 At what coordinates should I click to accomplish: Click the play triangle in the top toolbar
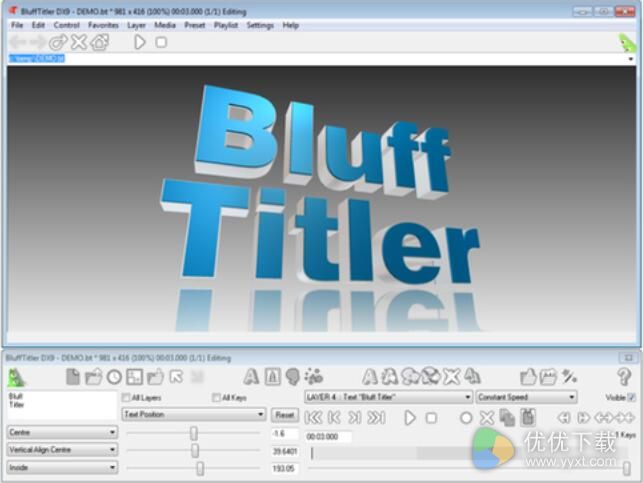tap(140, 42)
